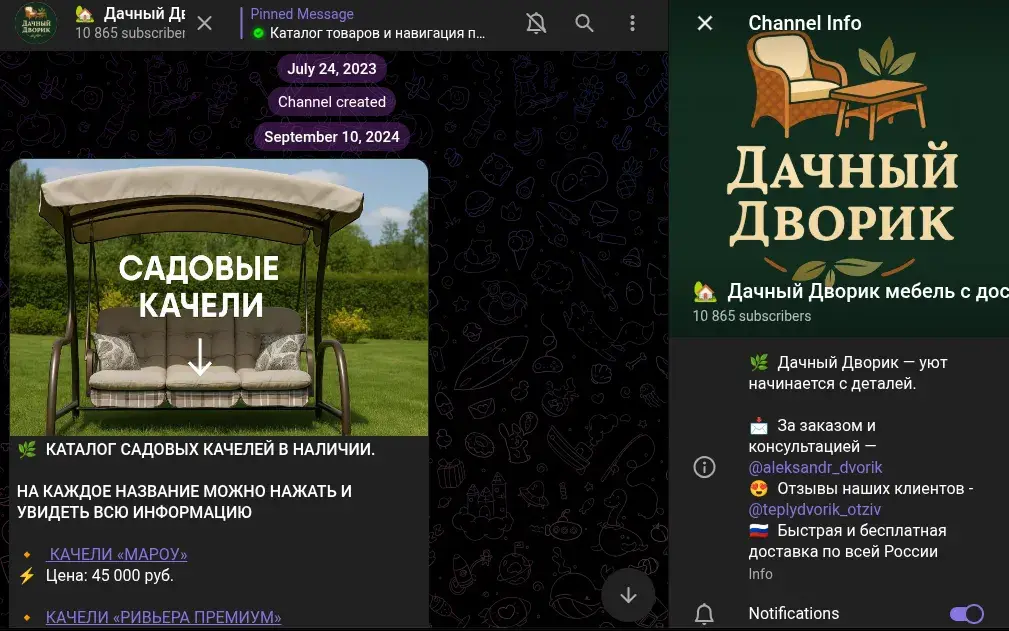1009x631 pixels.
Task: Open the channel avatar in the chat header
Action: click(36, 23)
